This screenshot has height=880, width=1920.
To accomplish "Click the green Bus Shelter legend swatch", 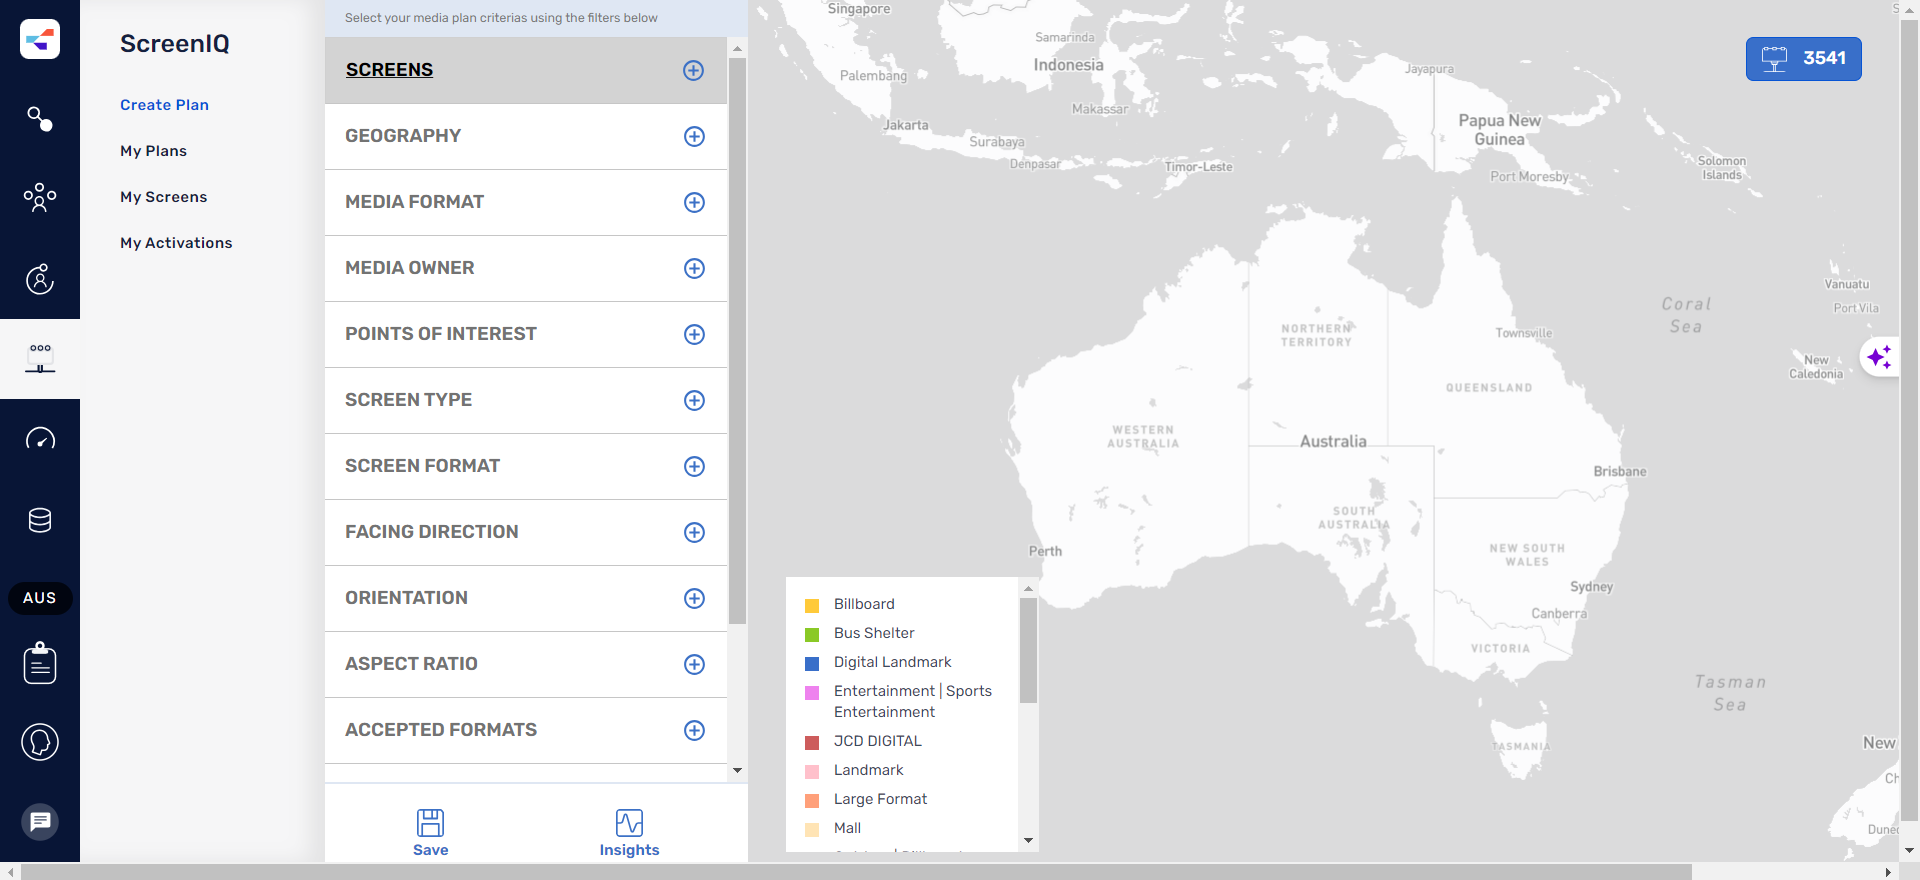I will [x=812, y=634].
